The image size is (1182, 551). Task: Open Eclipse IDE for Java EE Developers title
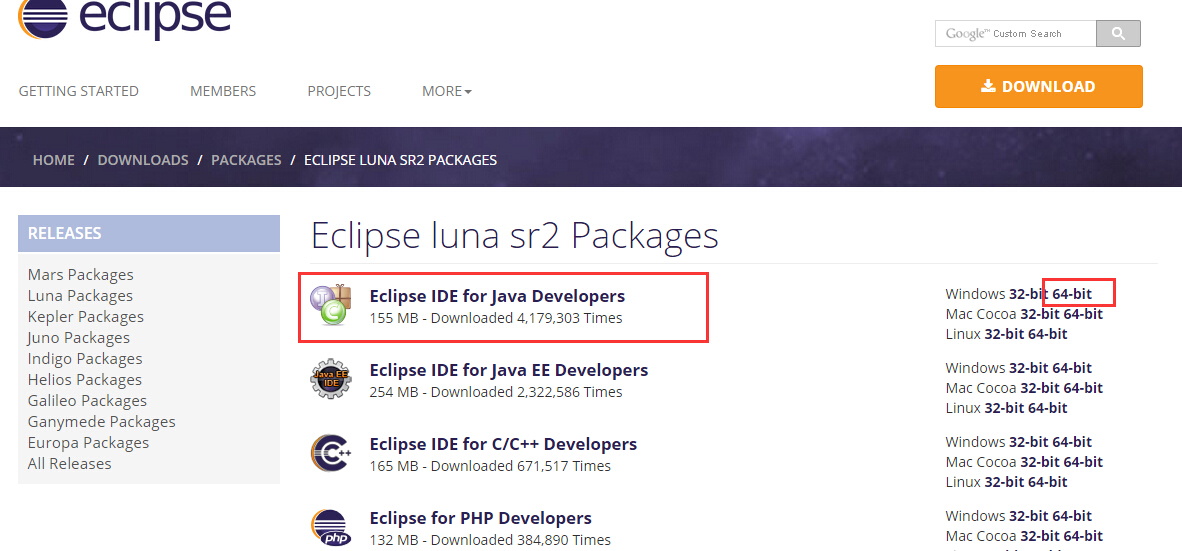pos(509,370)
